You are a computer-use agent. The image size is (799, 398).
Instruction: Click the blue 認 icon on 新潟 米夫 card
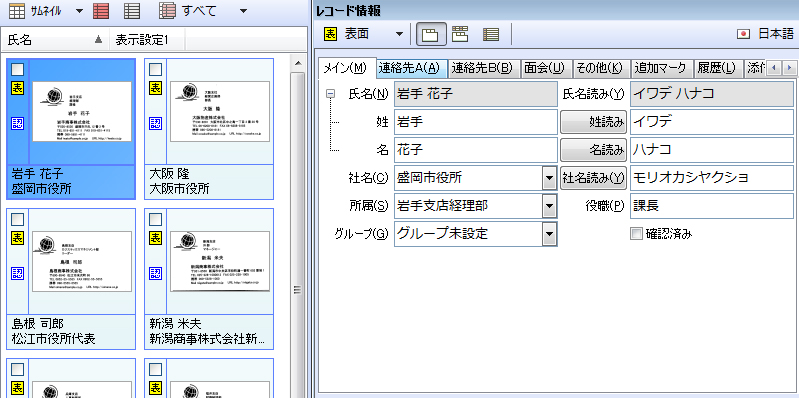click(x=155, y=273)
